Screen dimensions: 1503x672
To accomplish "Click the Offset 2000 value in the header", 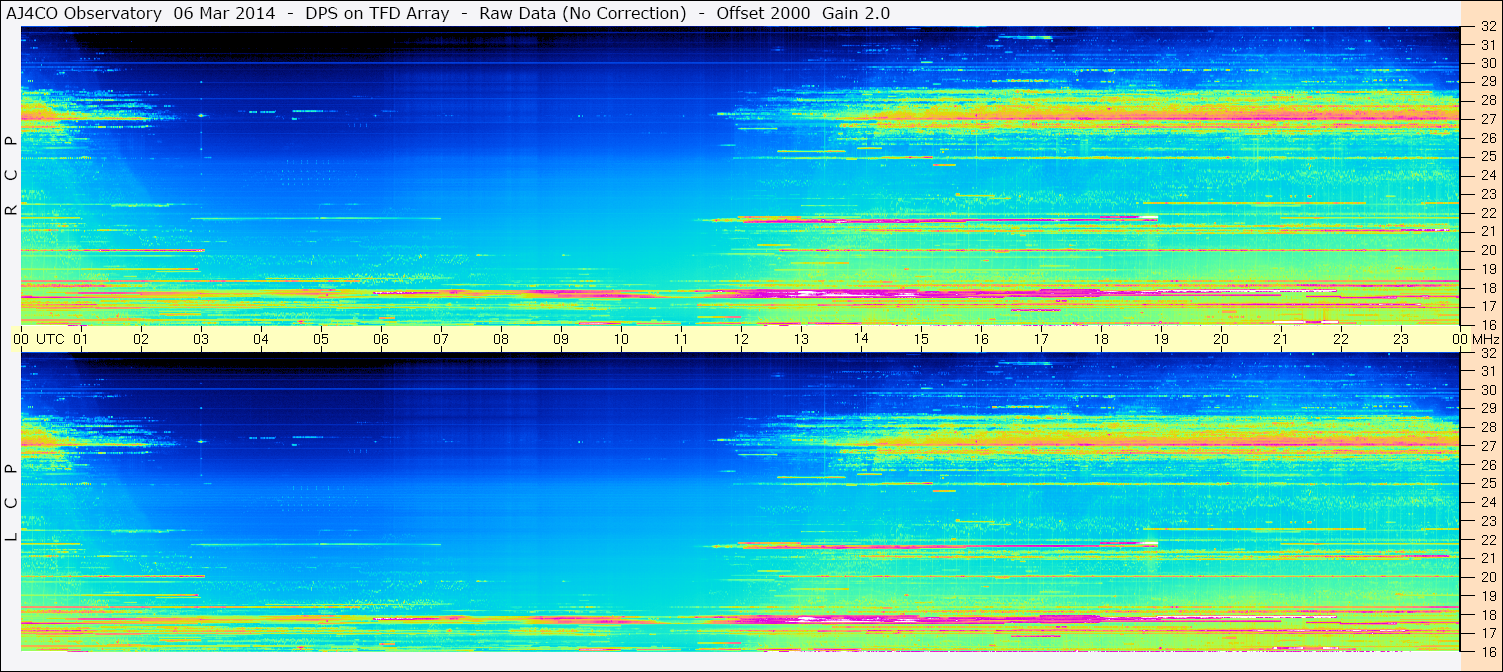I will [x=757, y=13].
